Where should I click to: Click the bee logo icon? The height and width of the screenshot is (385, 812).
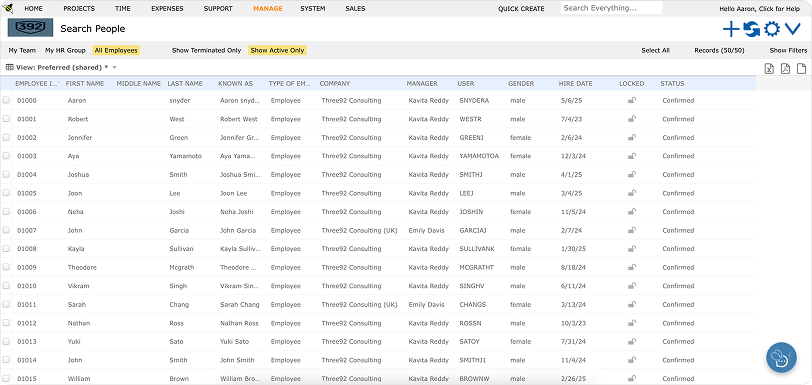coord(8,8)
